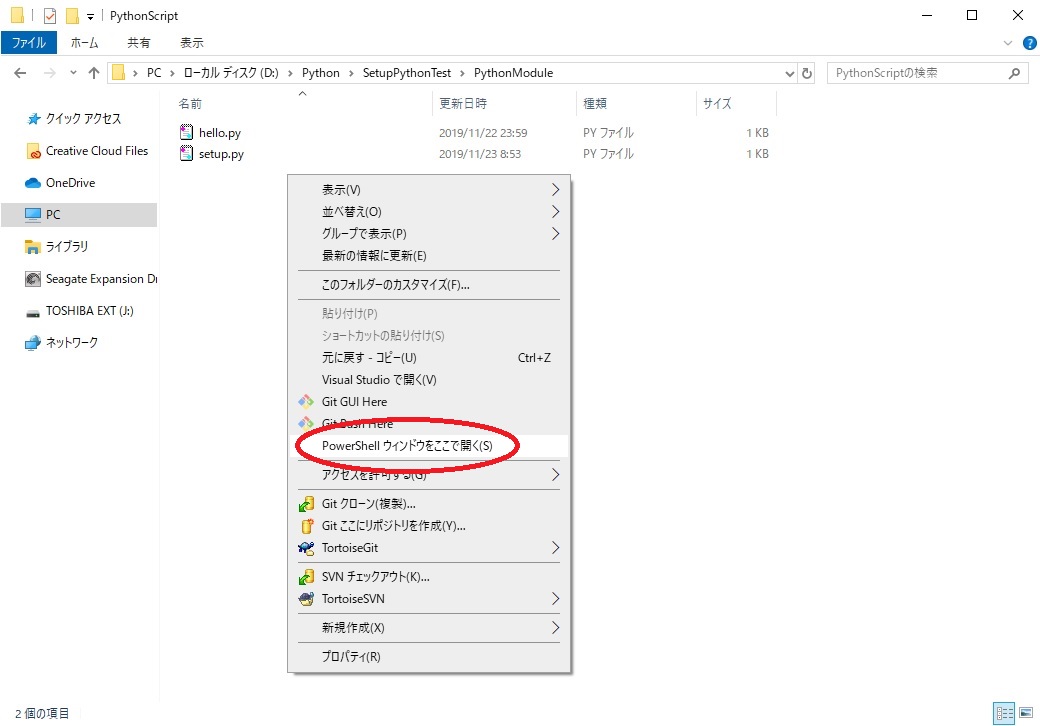Choose Git GUI Here
This screenshot has height=726, width=1040.
click(x=429, y=401)
